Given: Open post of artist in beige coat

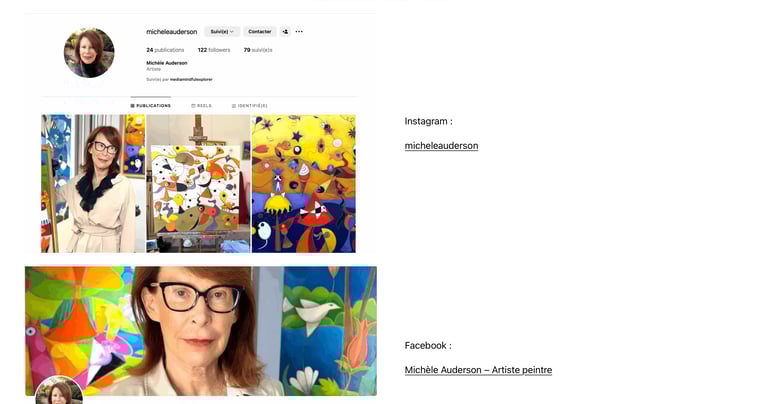Looking at the screenshot, I should coord(93,184).
